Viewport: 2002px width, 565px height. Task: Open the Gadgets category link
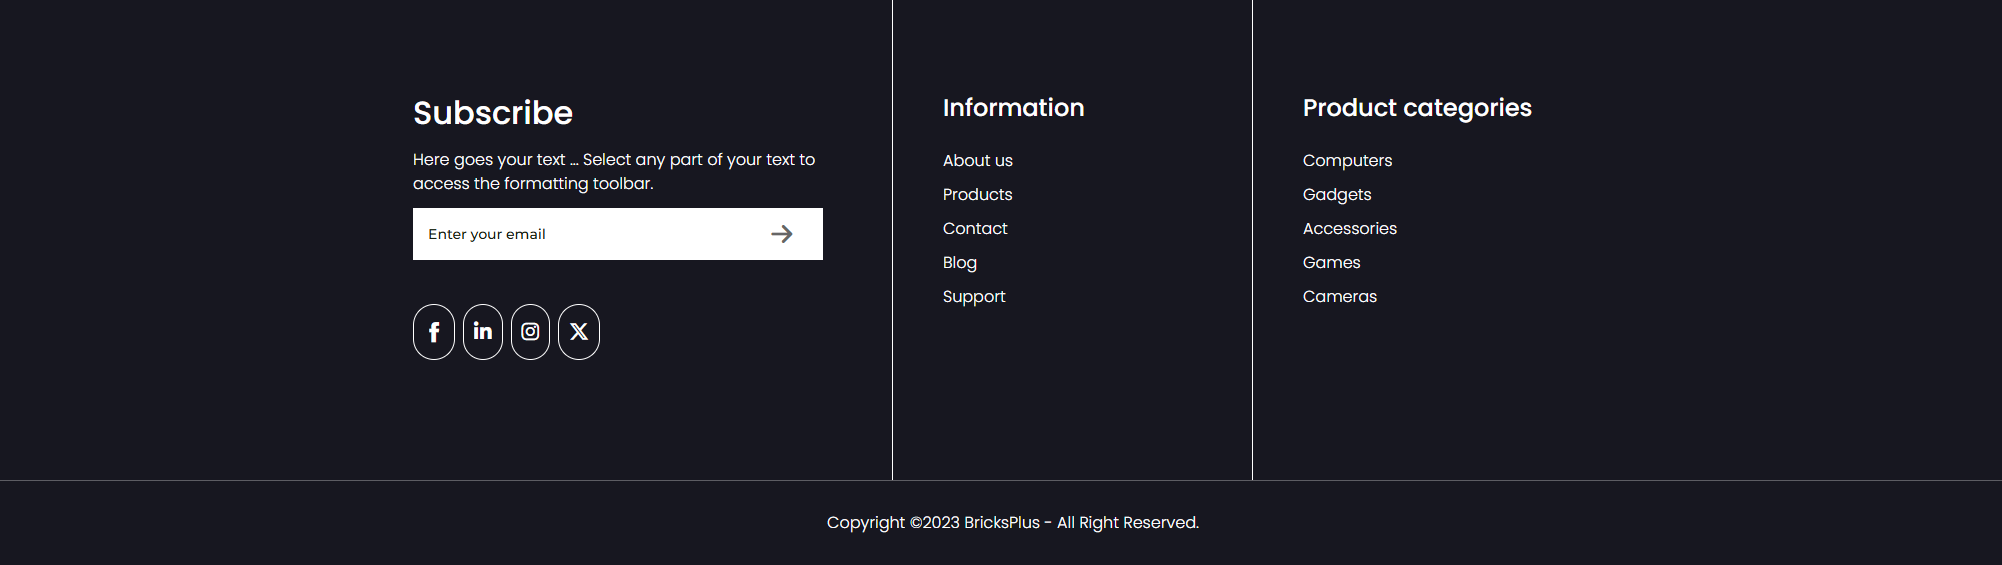[x=1337, y=195]
